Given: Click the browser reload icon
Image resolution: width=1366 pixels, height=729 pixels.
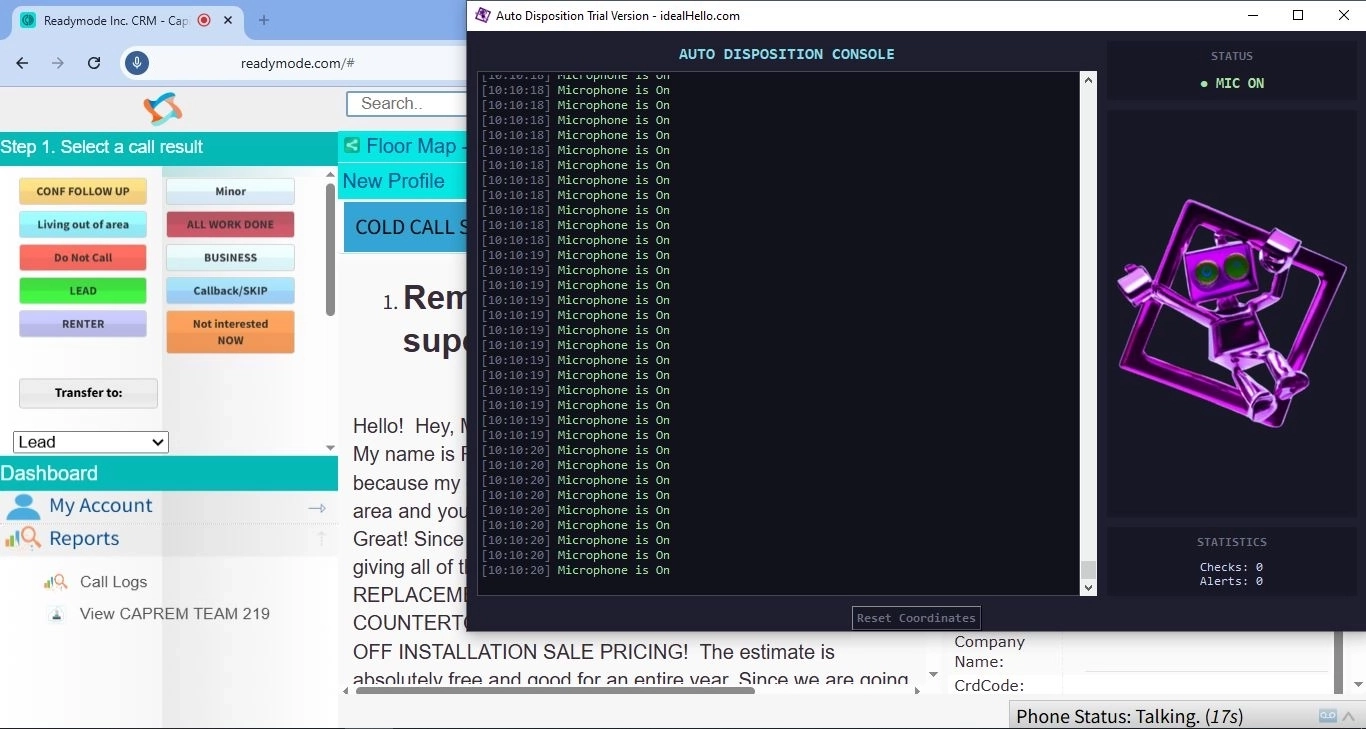Looking at the screenshot, I should pos(94,63).
